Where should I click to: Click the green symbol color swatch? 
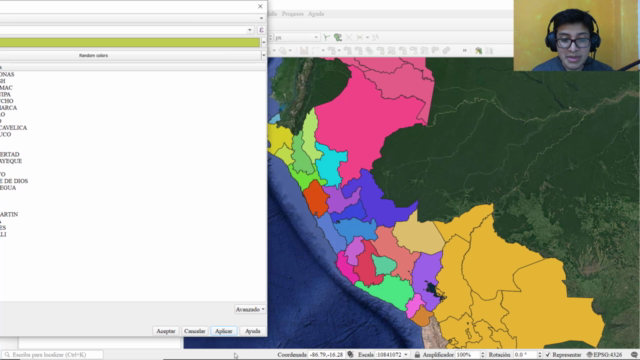click(x=130, y=42)
